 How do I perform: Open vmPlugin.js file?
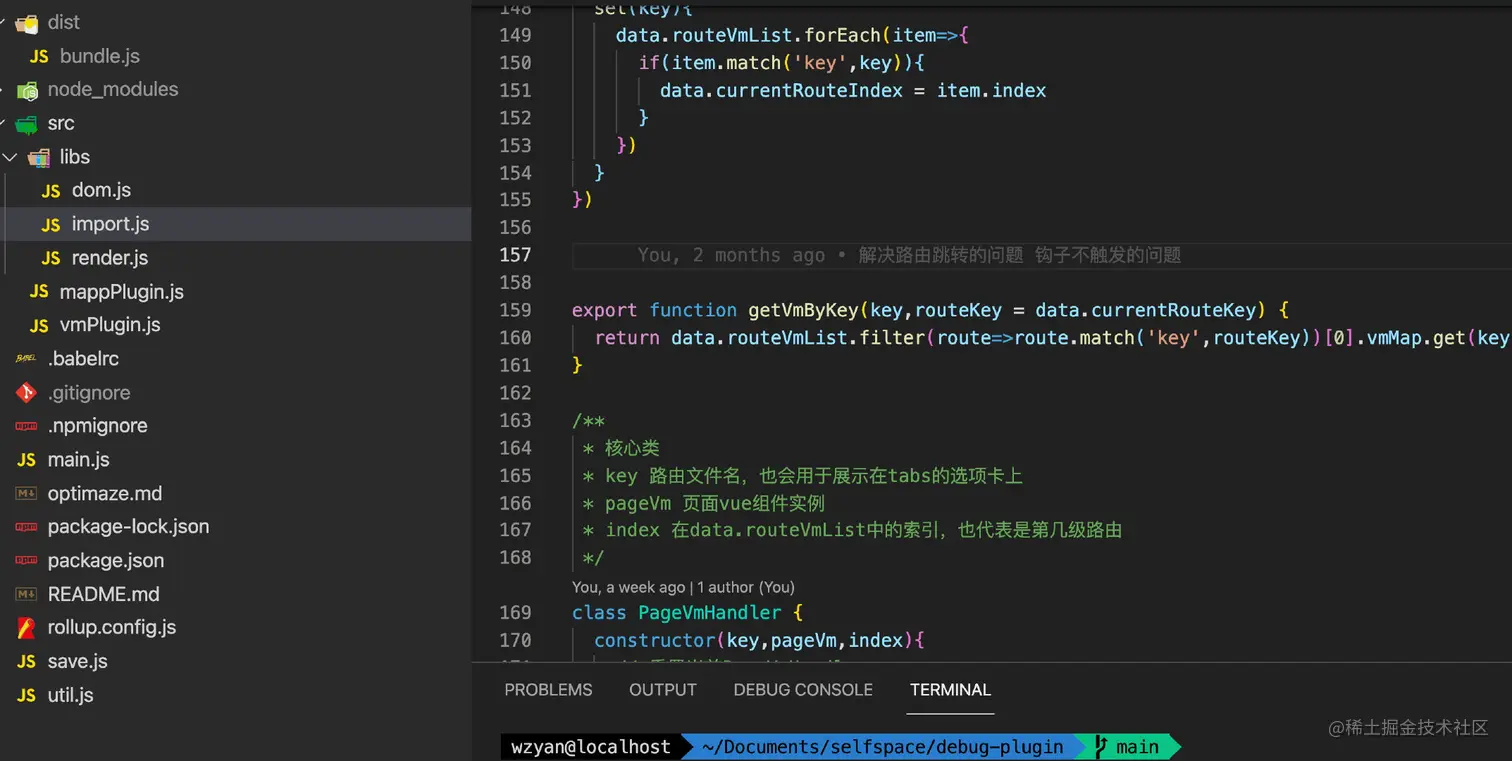point(110,325)
